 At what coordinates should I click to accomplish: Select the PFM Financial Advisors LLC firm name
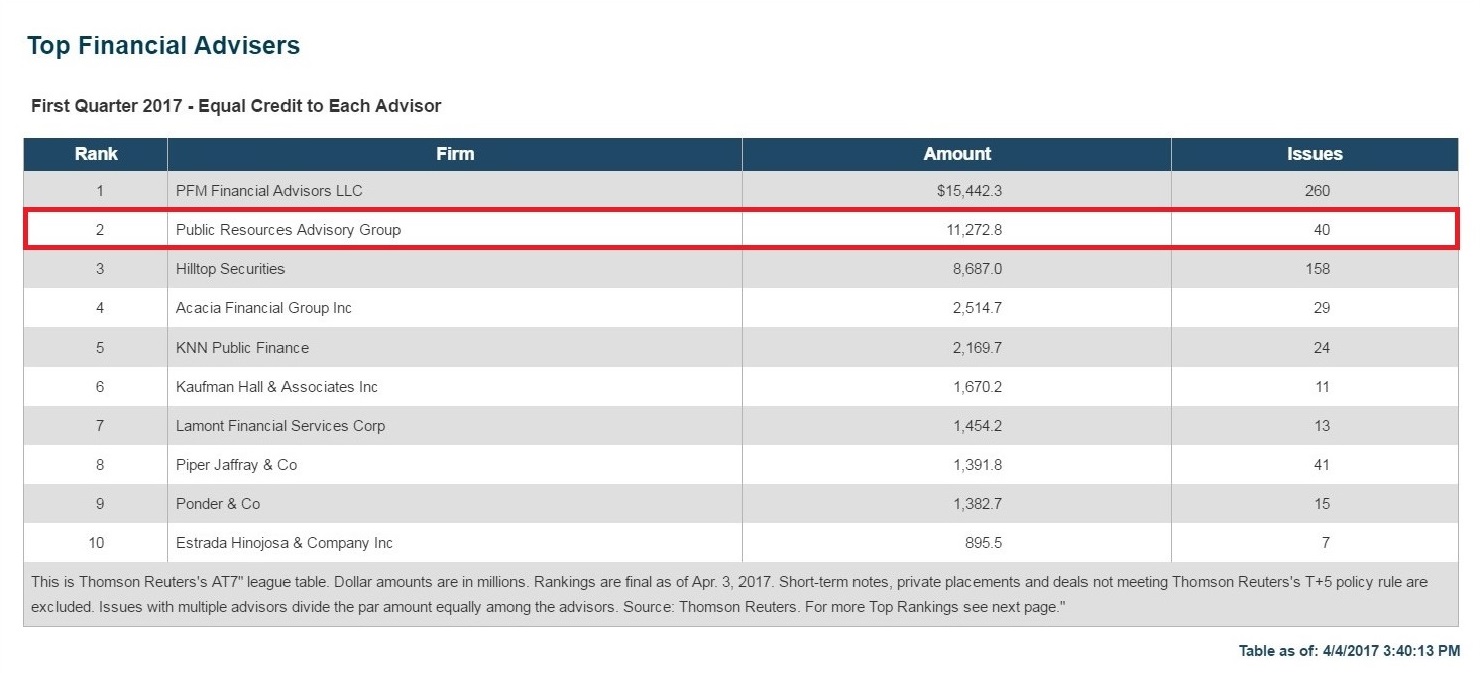pyautogui.click(x=269, y=190)
